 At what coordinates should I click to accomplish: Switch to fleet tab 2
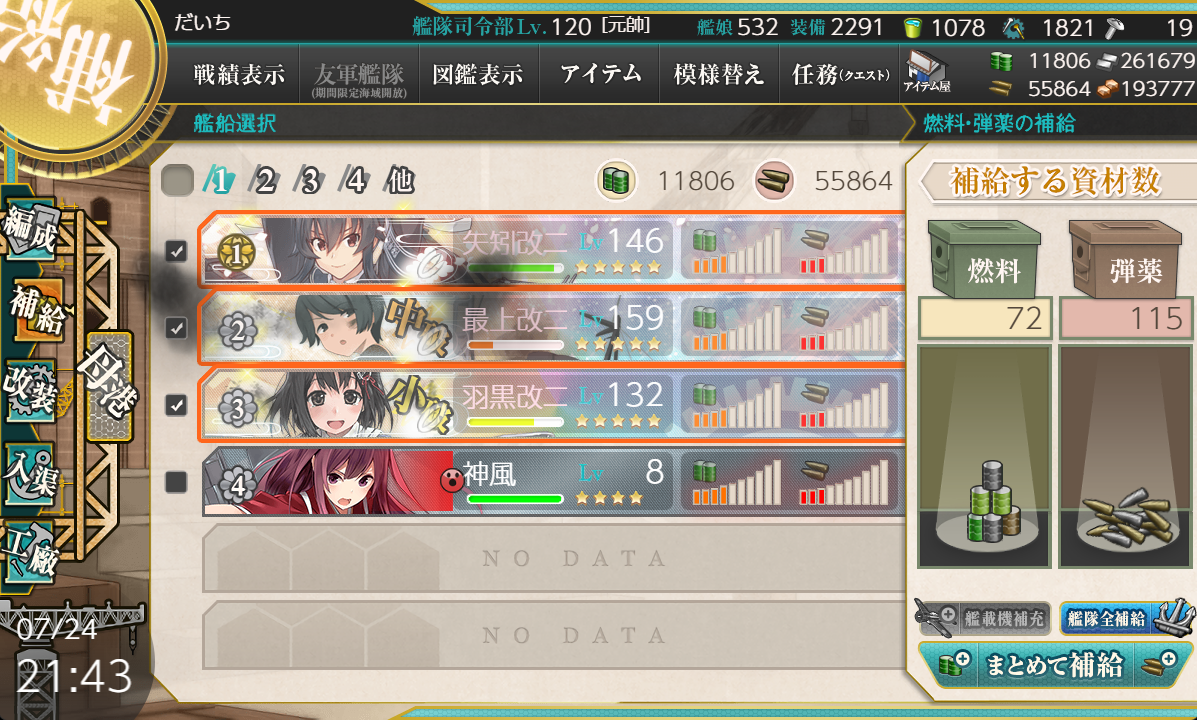[x=265, y=181]
